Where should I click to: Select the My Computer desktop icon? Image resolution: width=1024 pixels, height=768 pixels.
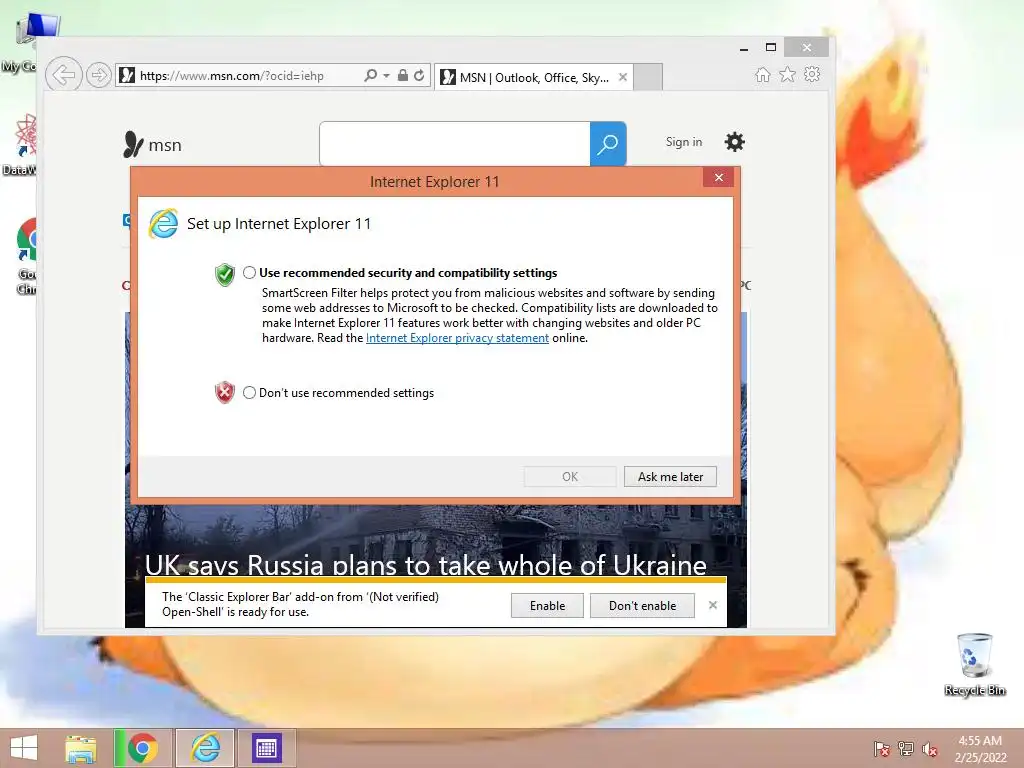(x=23, y=44)
